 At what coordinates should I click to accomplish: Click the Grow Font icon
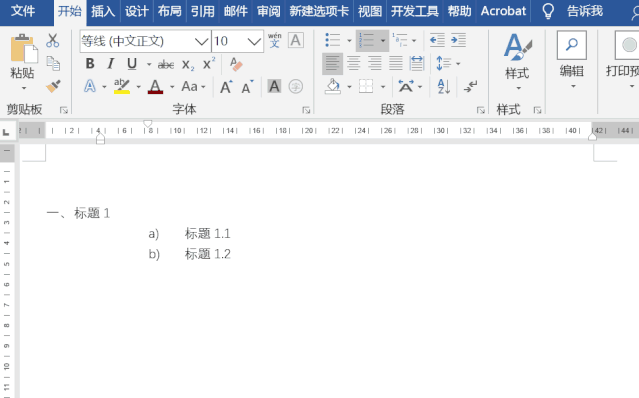pyautogui.click(x=226, y=87)
